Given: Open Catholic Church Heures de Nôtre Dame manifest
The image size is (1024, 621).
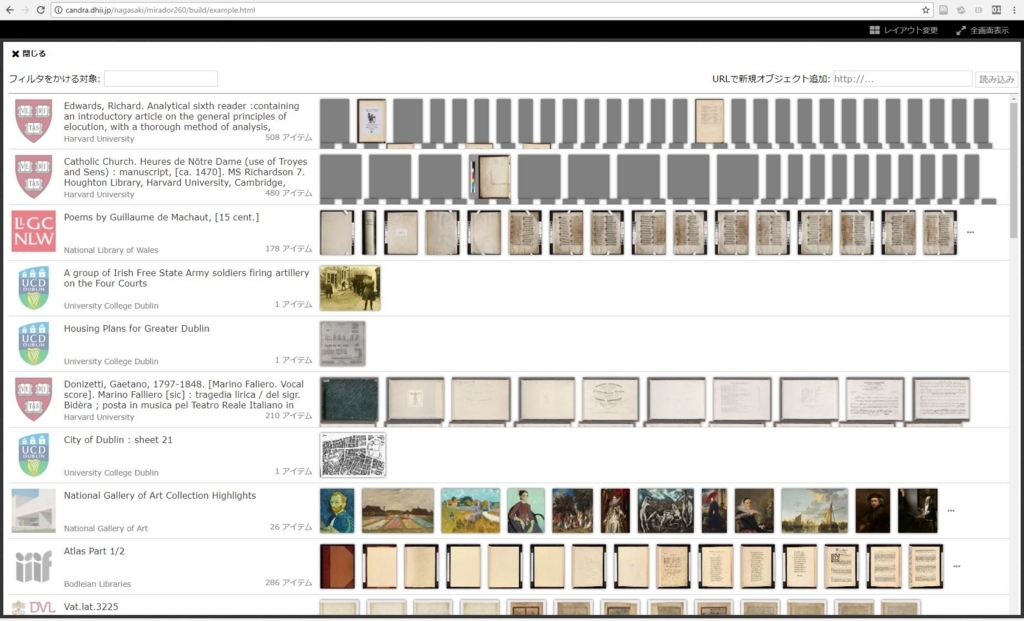Looking at the screenshot, I should [185, 172].
